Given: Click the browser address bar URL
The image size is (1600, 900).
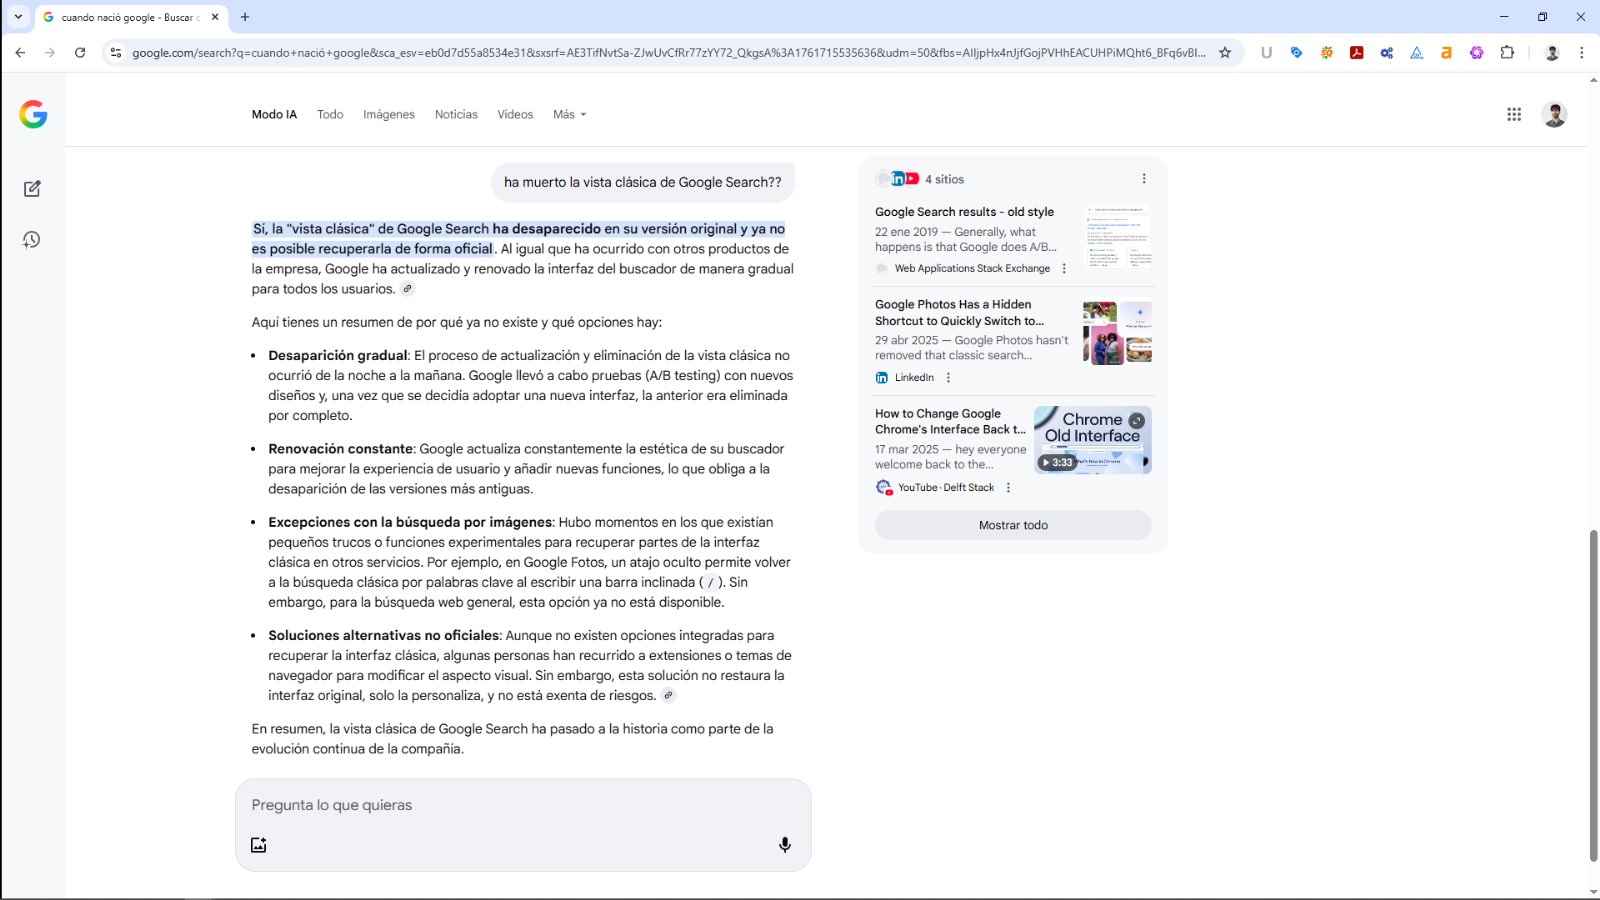Looking at the screenshot, I should (x=668, y=53).
